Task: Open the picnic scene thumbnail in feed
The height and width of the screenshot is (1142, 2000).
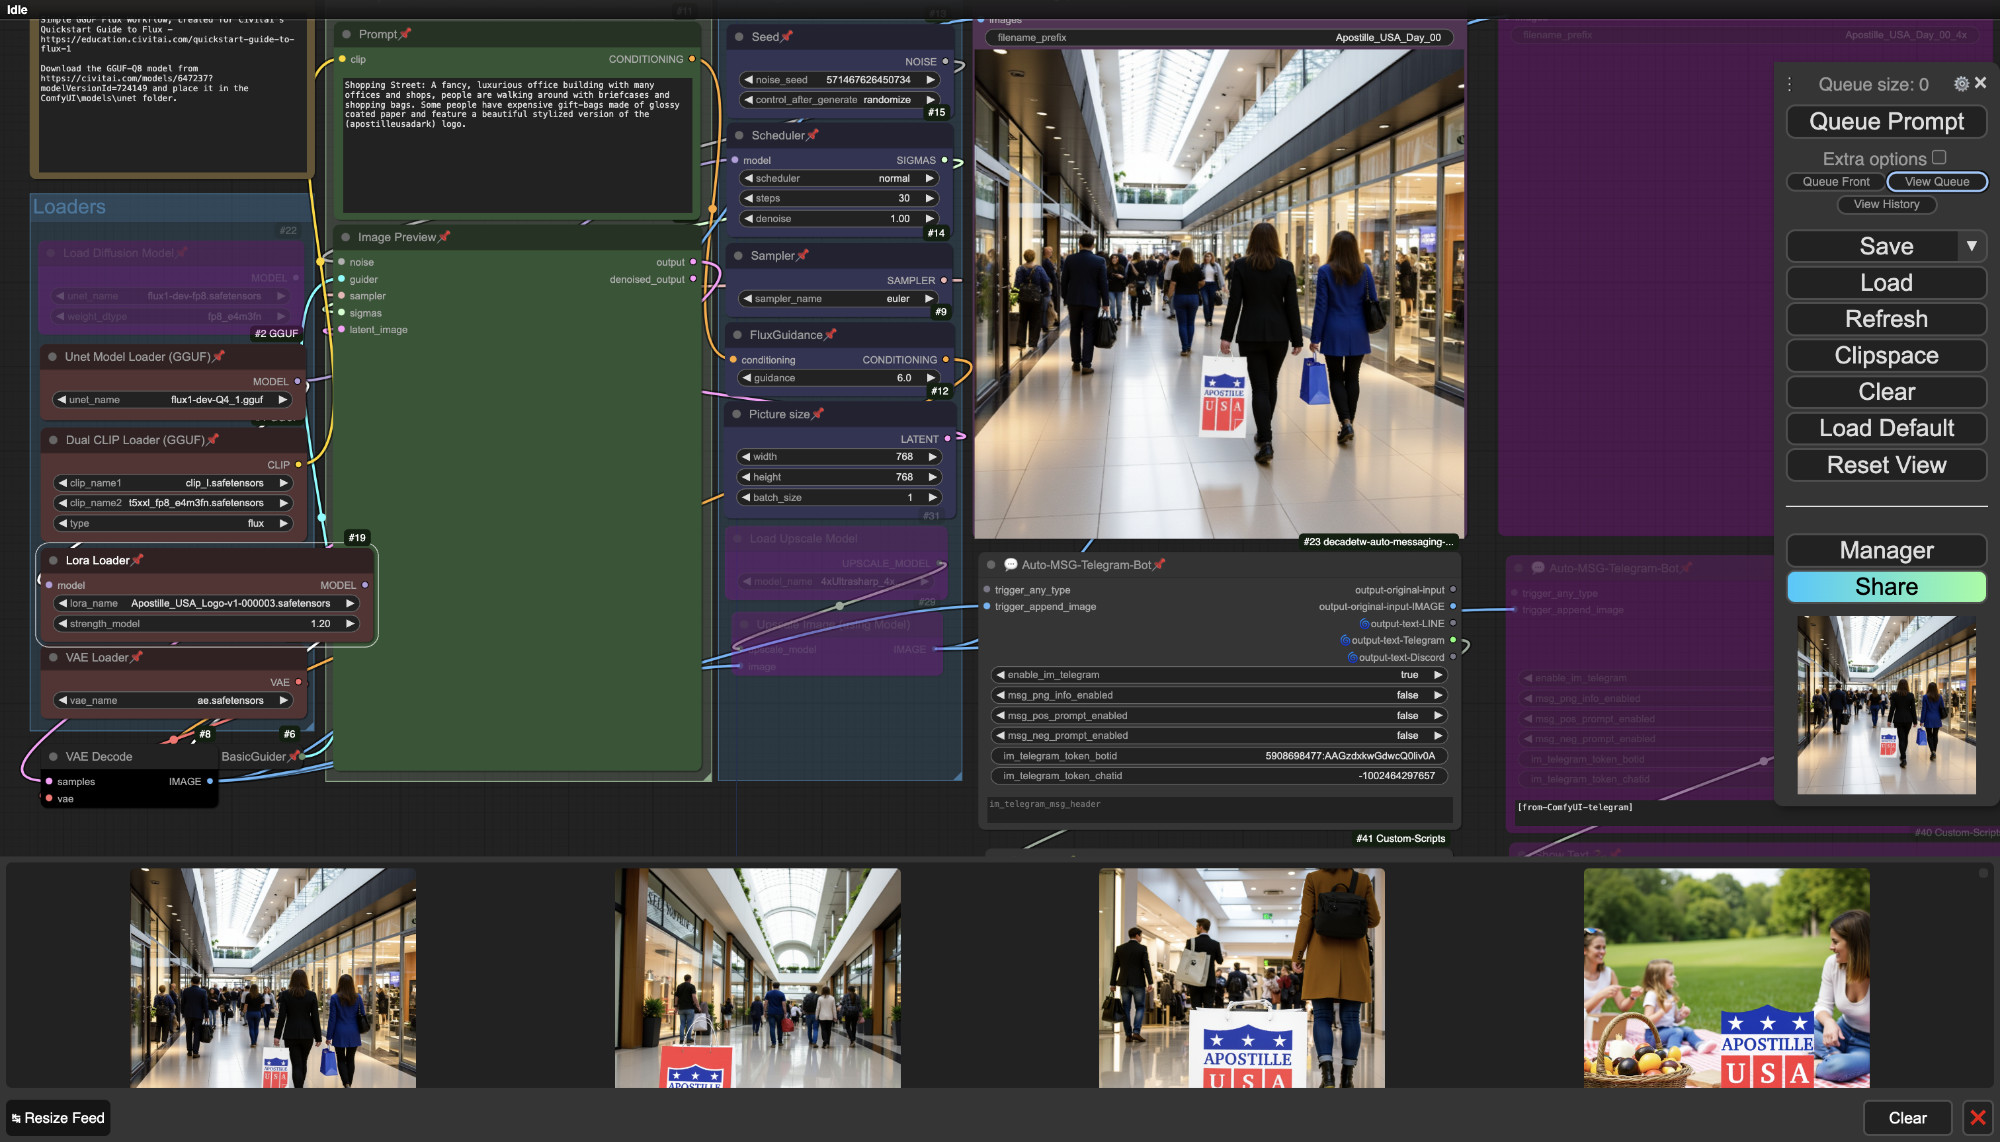Action: pos(1726,978)
